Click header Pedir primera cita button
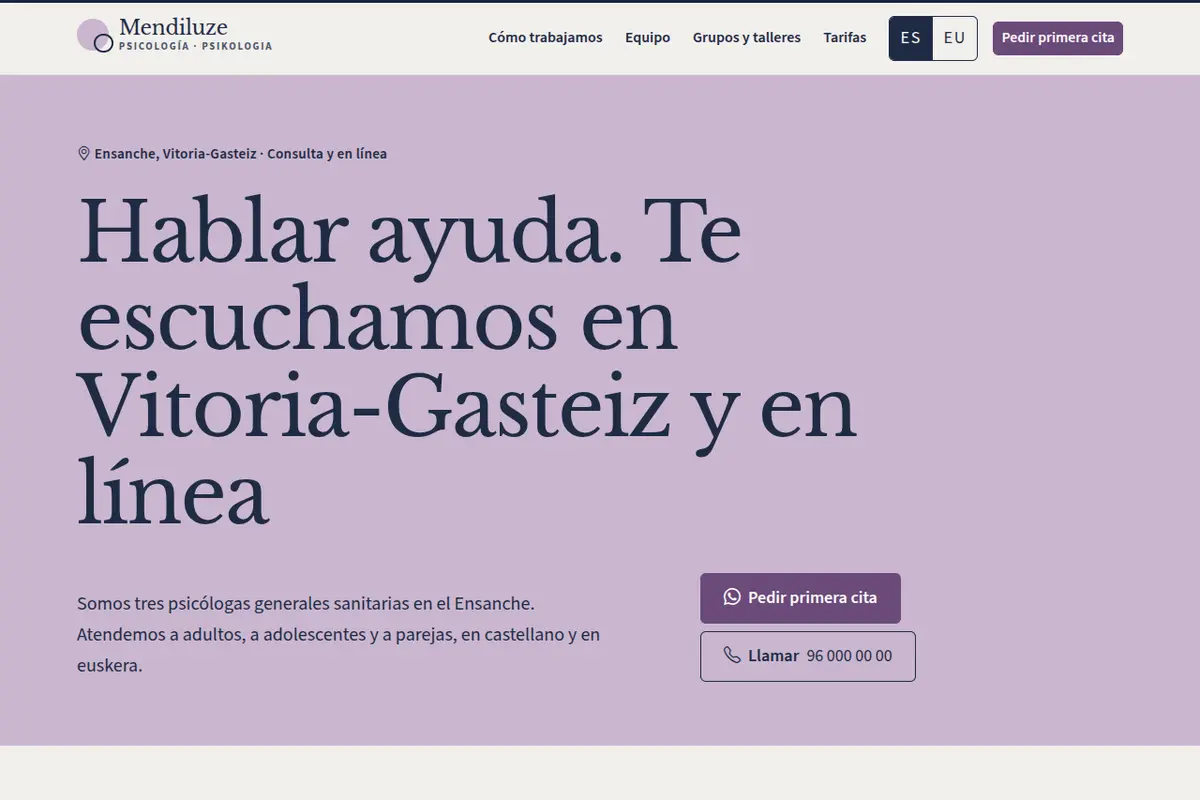The width and height of the screenshot is (1200, 800). [x=1058, y=38]
